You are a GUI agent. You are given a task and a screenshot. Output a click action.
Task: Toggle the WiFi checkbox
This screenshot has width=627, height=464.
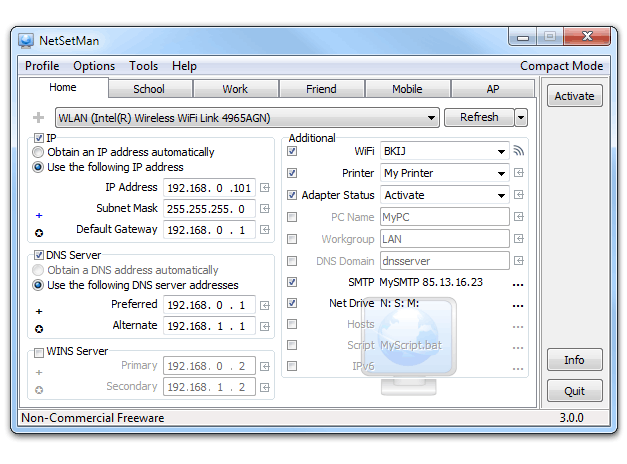[x=292, y=151]
